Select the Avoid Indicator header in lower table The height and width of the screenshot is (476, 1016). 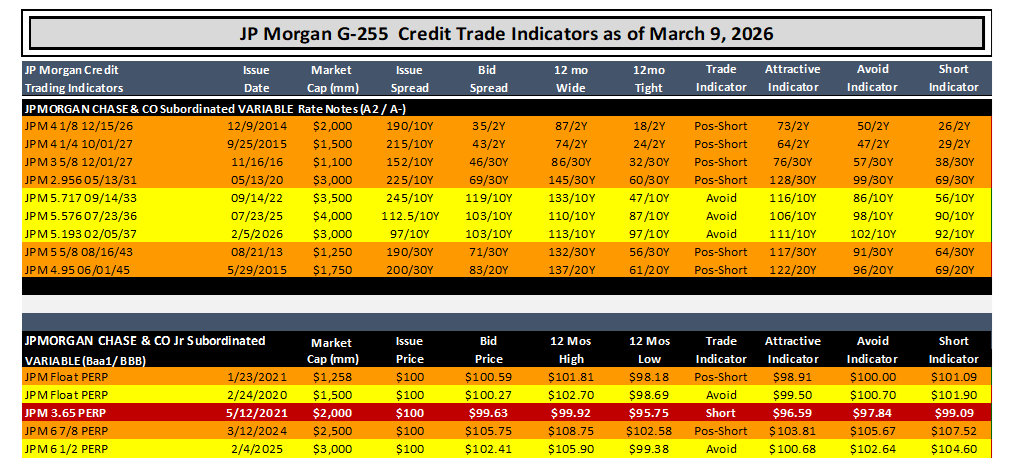click(872, 350)
